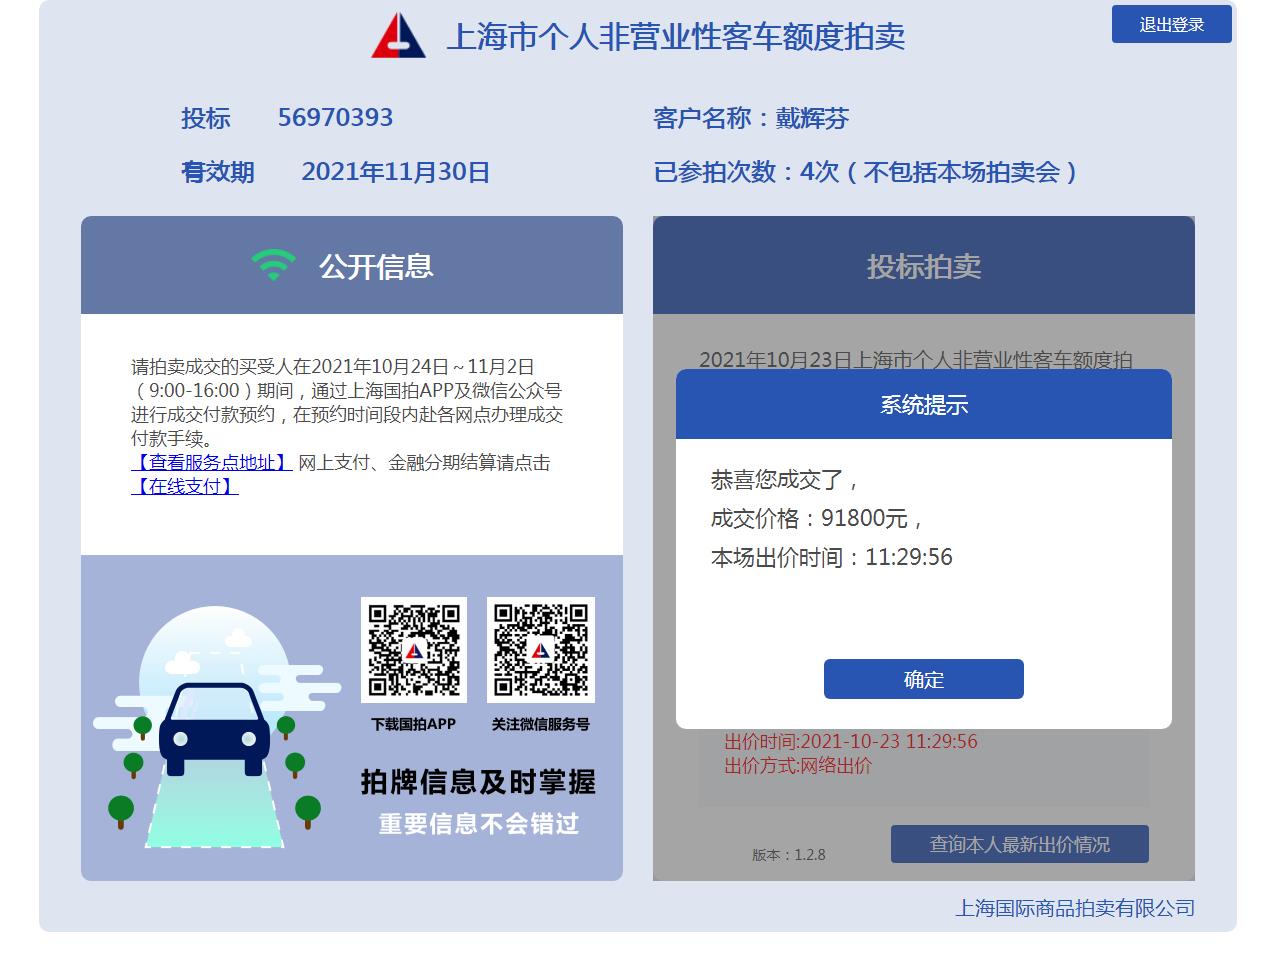Open the 查看服务点地址 link
The width and height of the screenshot is (1276, 962).
pyautogui.click(x=212, y=462)
